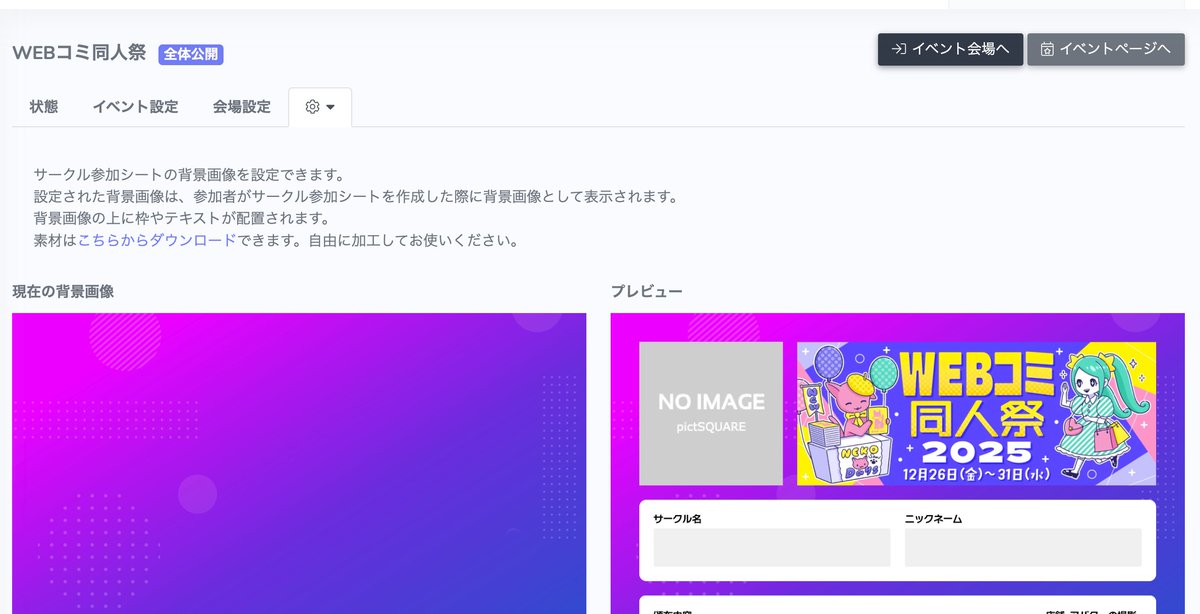Click the サークル名 preview field
1200x614 pixels.
point(772,548)
